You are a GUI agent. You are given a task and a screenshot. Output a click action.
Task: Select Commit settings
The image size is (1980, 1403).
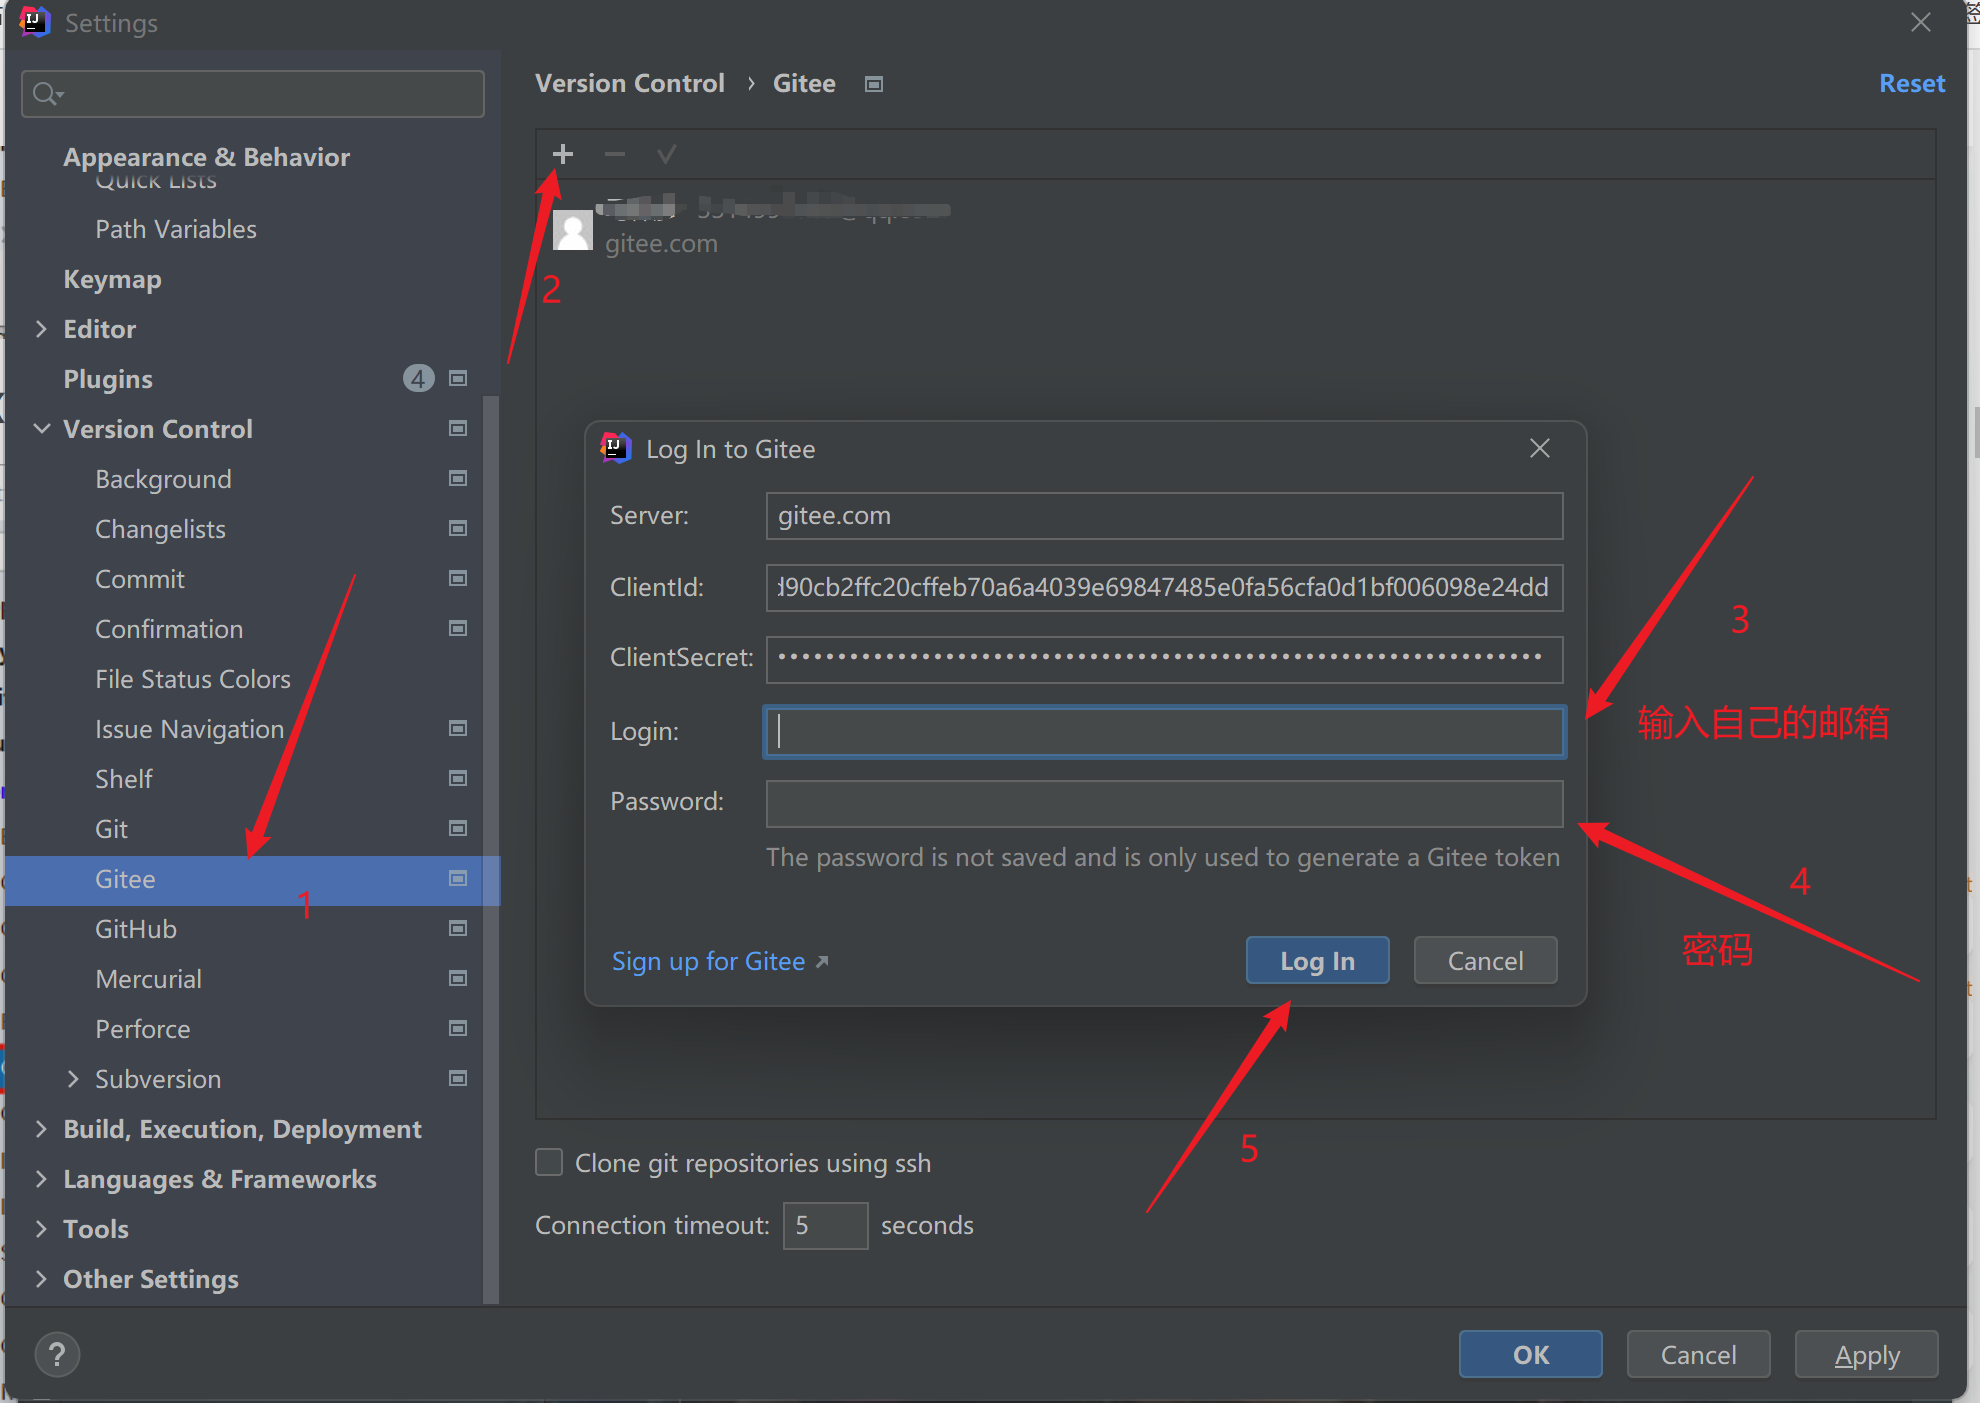click(x=140, y=579)
